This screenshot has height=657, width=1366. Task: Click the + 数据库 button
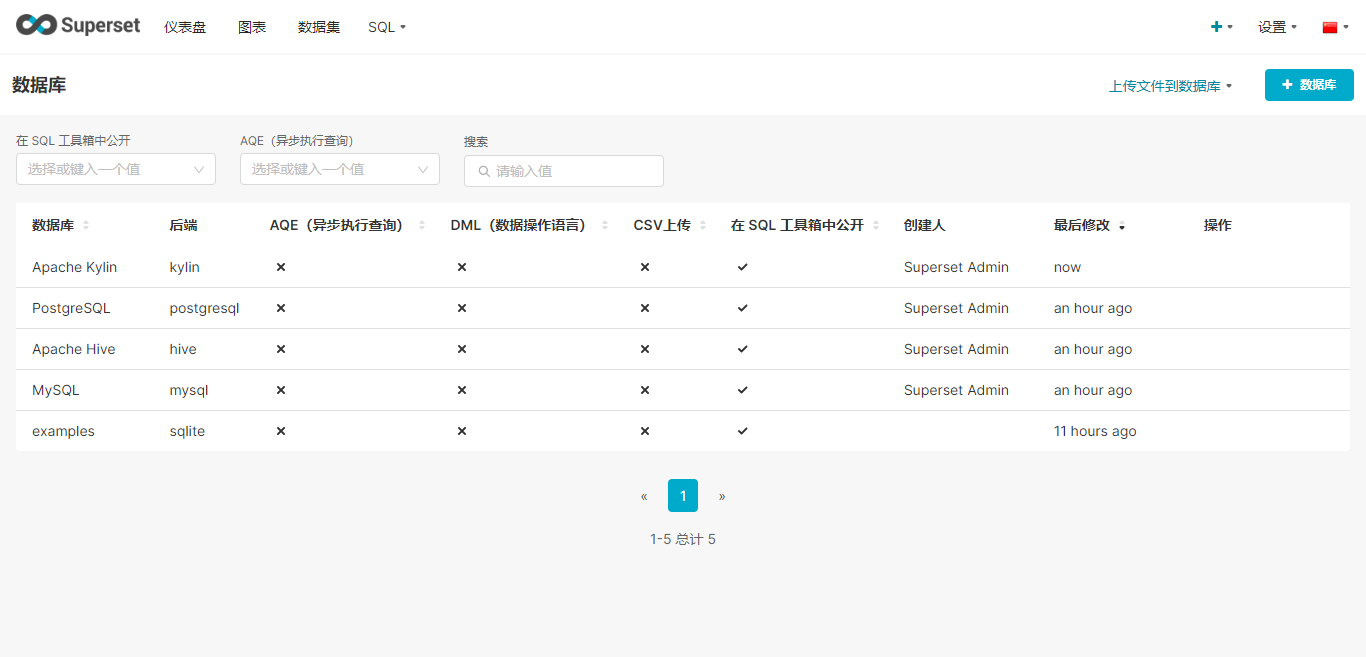(x=1309, y=85)
